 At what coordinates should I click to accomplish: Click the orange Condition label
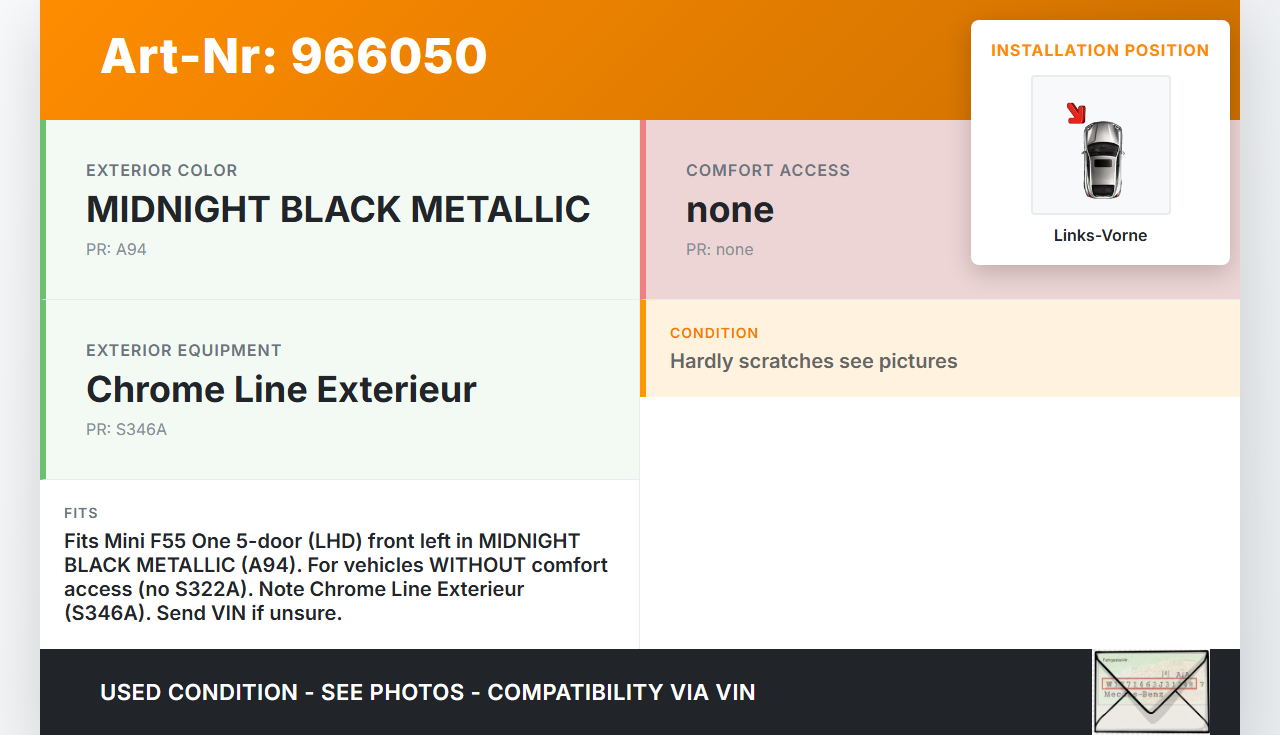coord(714,333)
